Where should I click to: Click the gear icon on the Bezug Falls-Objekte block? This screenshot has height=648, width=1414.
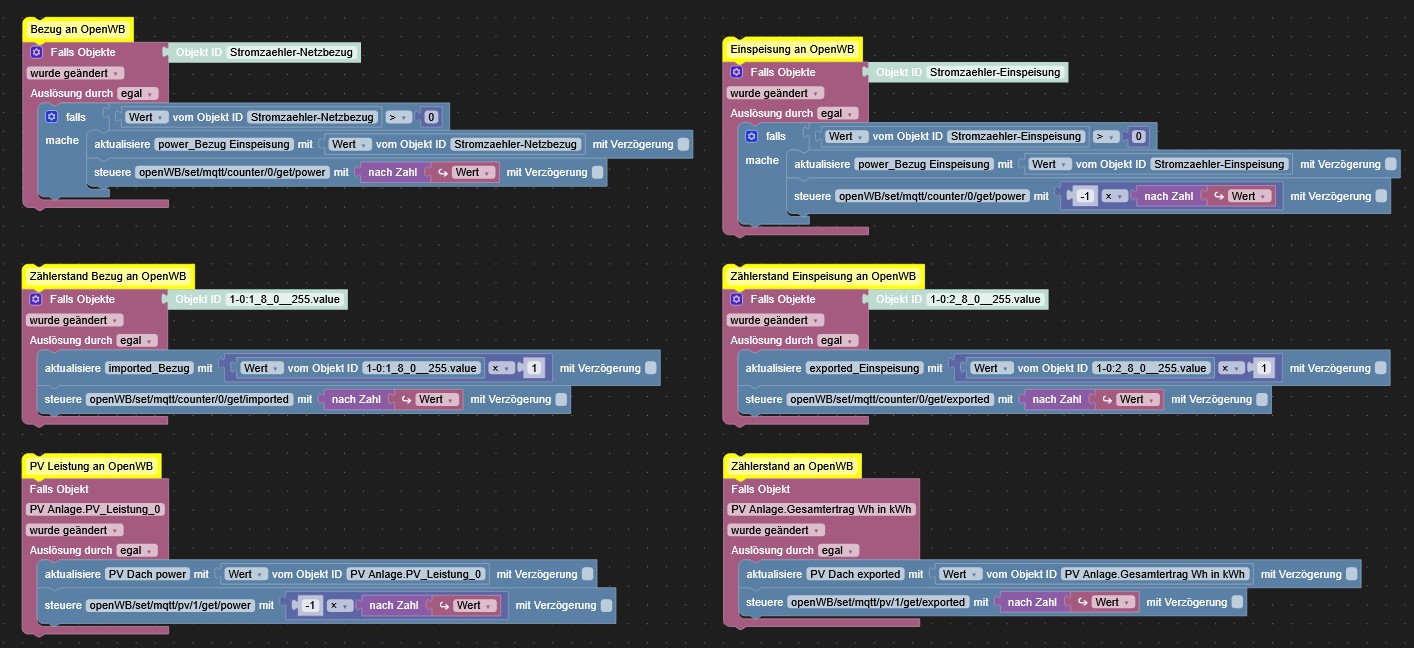coord(37,51)
